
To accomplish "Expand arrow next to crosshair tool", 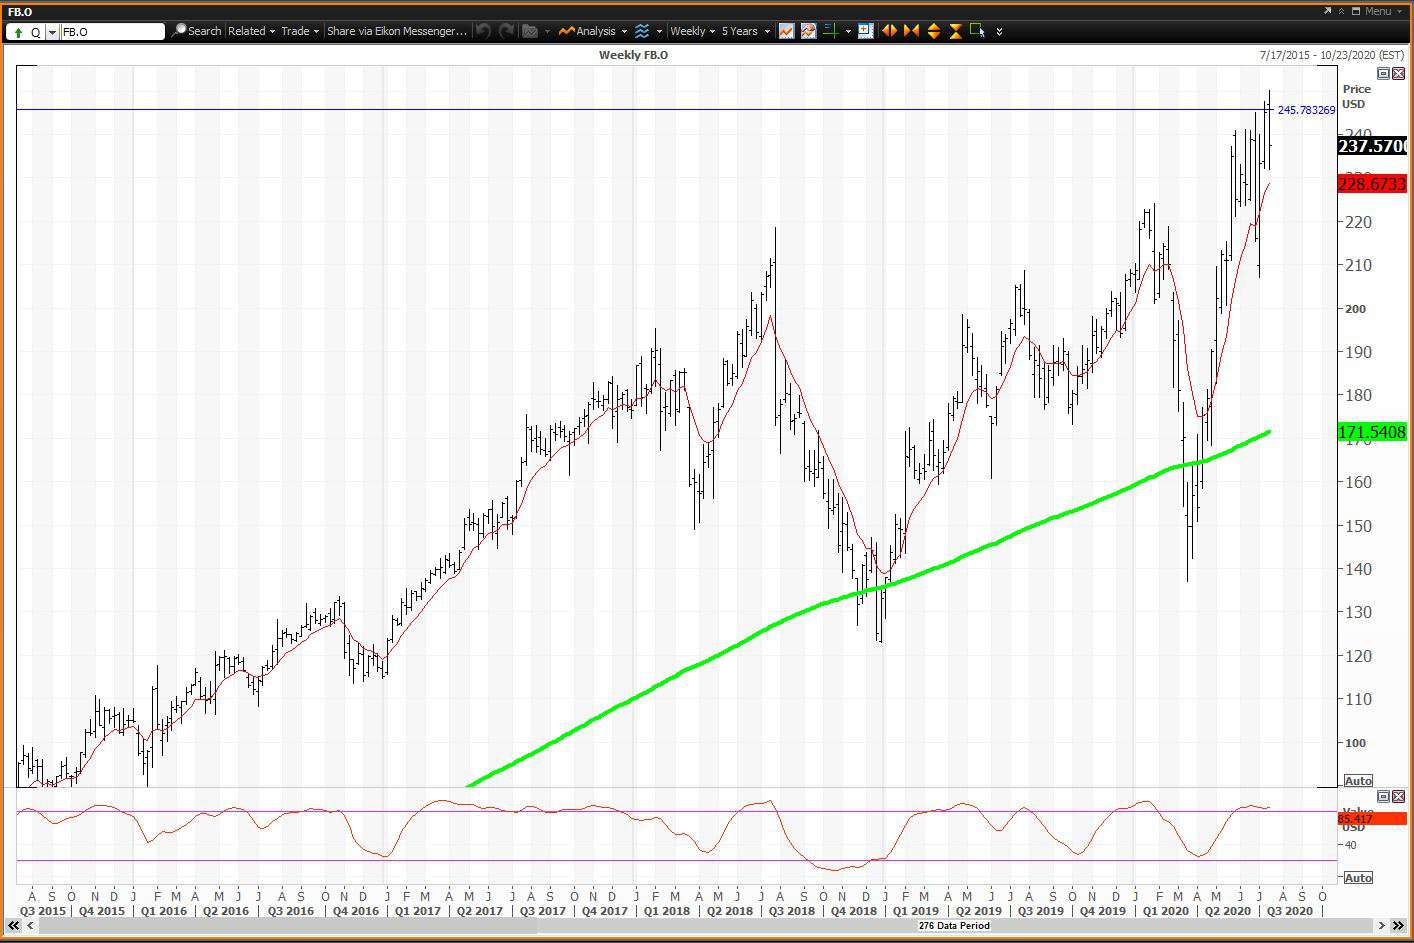I will 848,32.
